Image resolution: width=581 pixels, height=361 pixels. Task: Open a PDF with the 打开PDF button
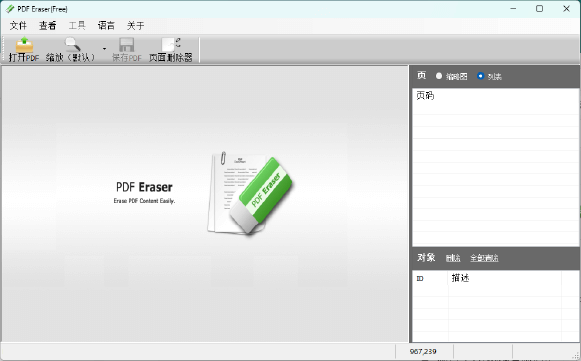pos(24,49)
